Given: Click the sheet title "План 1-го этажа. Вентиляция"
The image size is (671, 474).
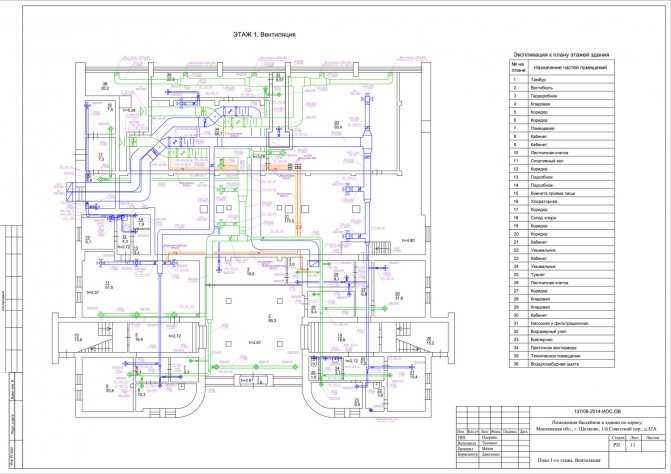Looking at the screenshot, I should 569,460.
